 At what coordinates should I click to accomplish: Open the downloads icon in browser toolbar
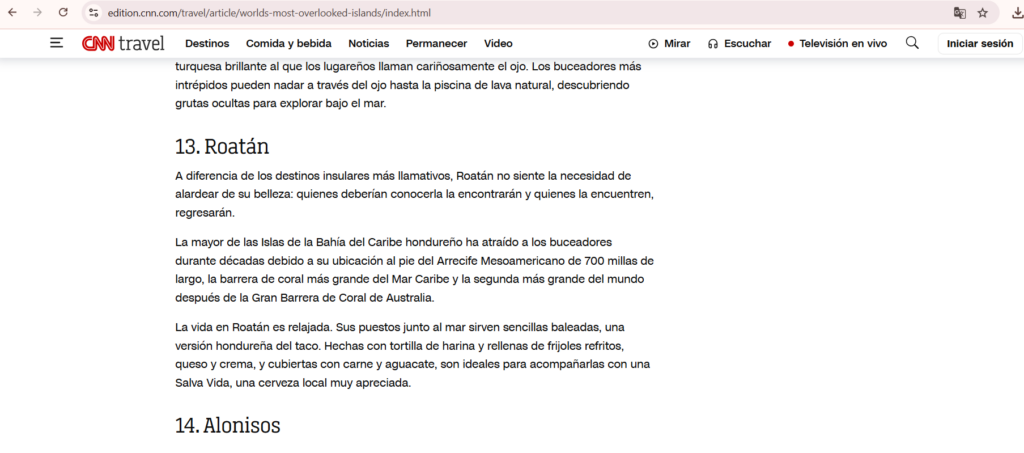coord(1016,12)
